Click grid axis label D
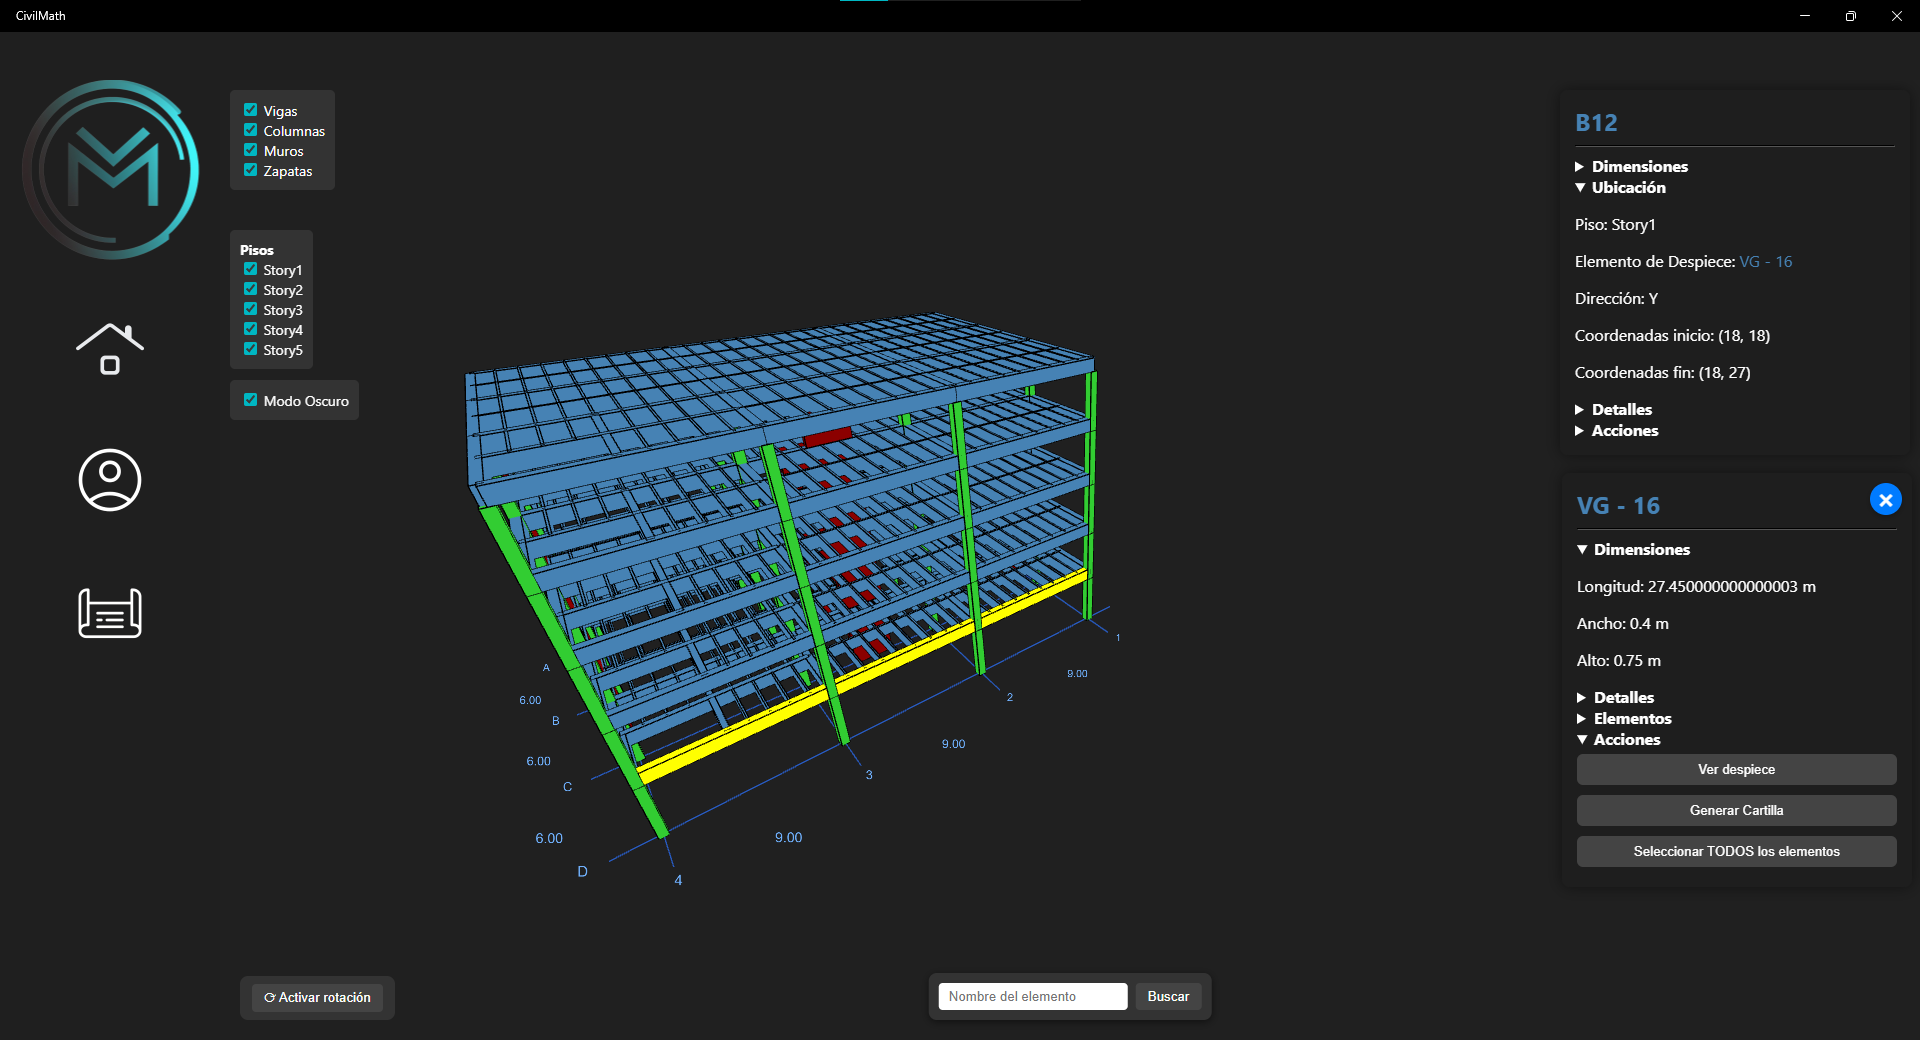 coord(582,872)
